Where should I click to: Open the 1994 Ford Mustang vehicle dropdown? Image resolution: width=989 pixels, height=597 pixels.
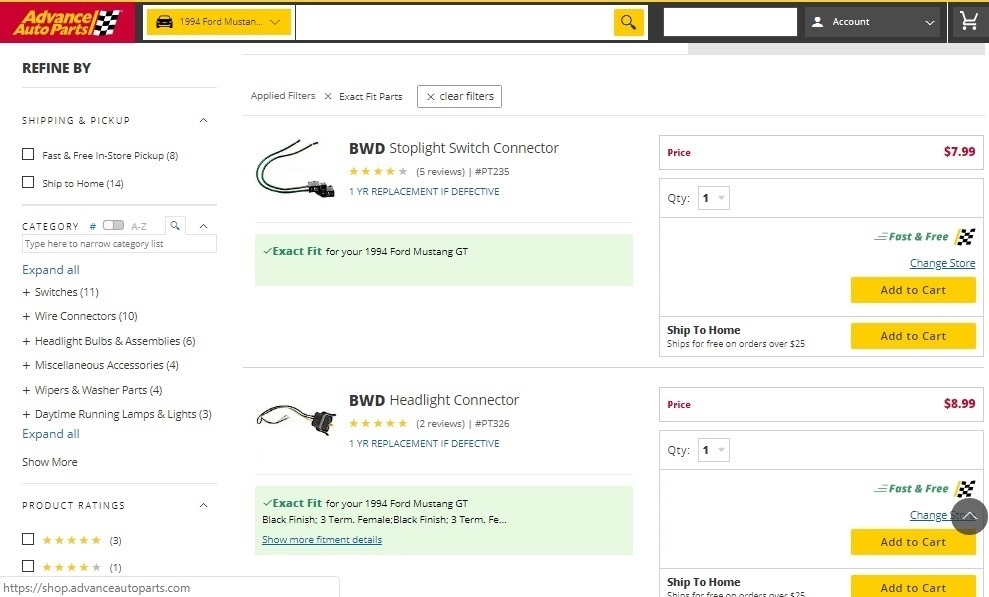click(x=219, y=22)
